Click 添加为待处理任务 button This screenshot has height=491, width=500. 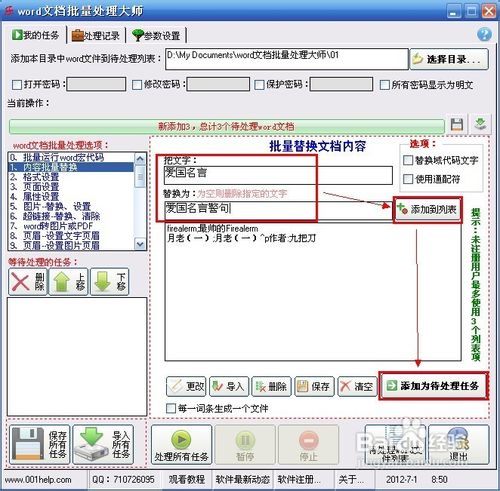click(433, 386)
